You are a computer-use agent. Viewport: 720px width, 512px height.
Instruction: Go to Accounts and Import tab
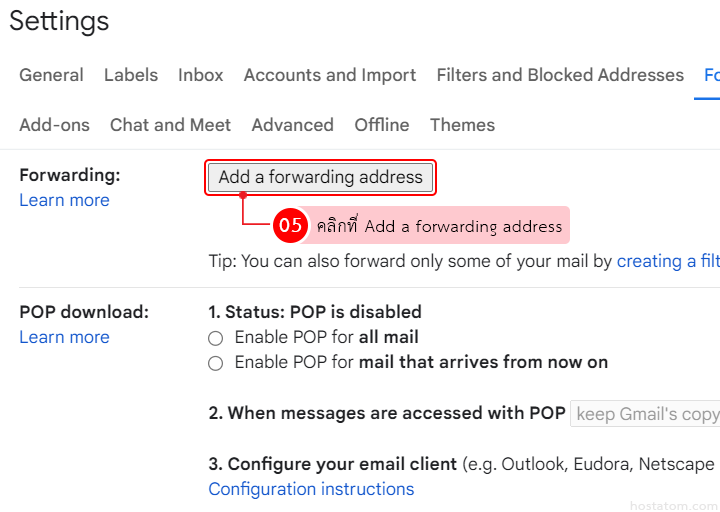click(x=330, y=75)
